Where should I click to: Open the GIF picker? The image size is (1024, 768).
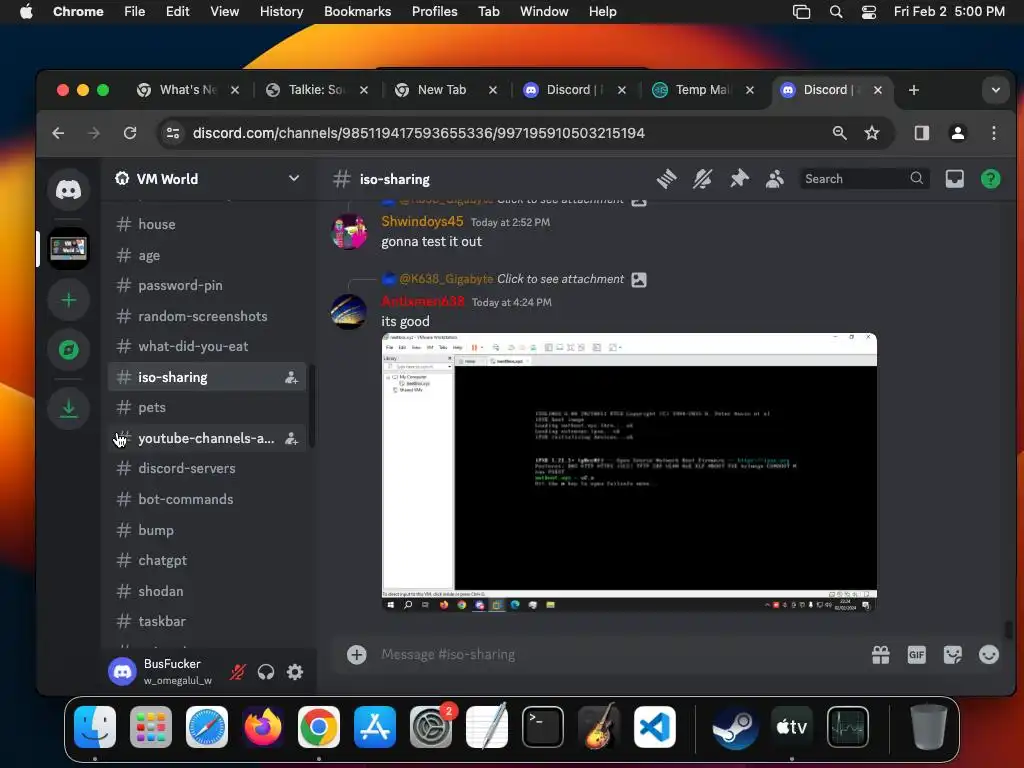[916, 654]
